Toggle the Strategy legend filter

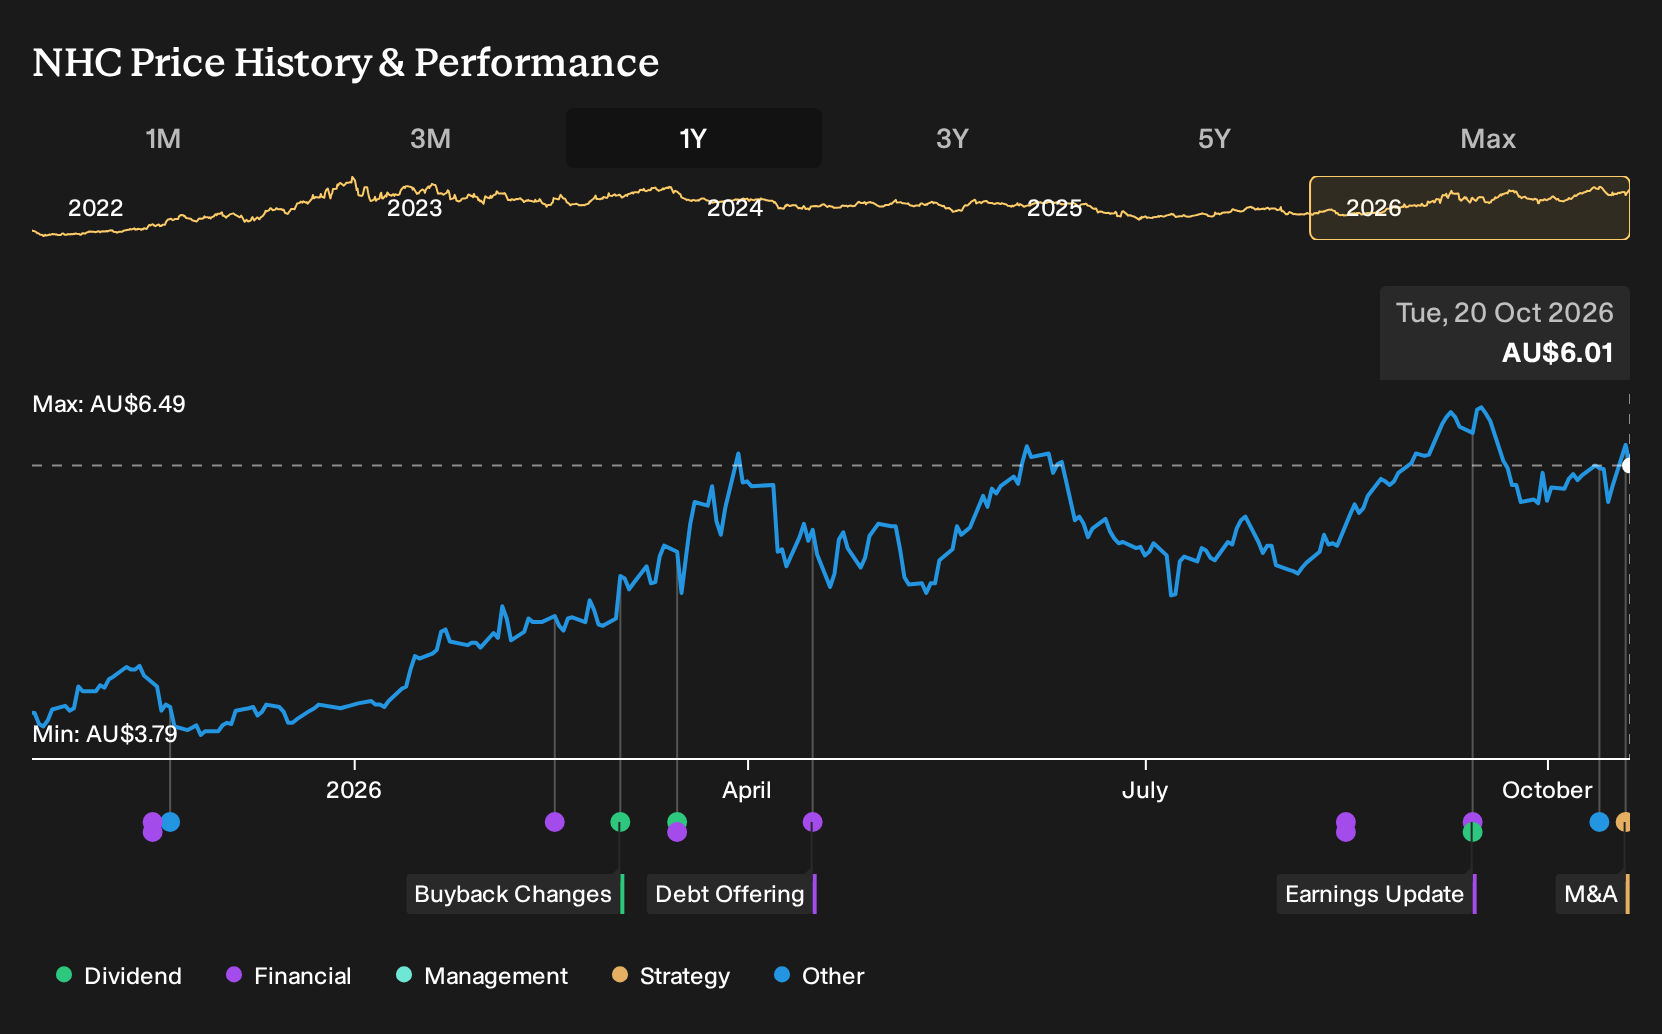(671, 976)
